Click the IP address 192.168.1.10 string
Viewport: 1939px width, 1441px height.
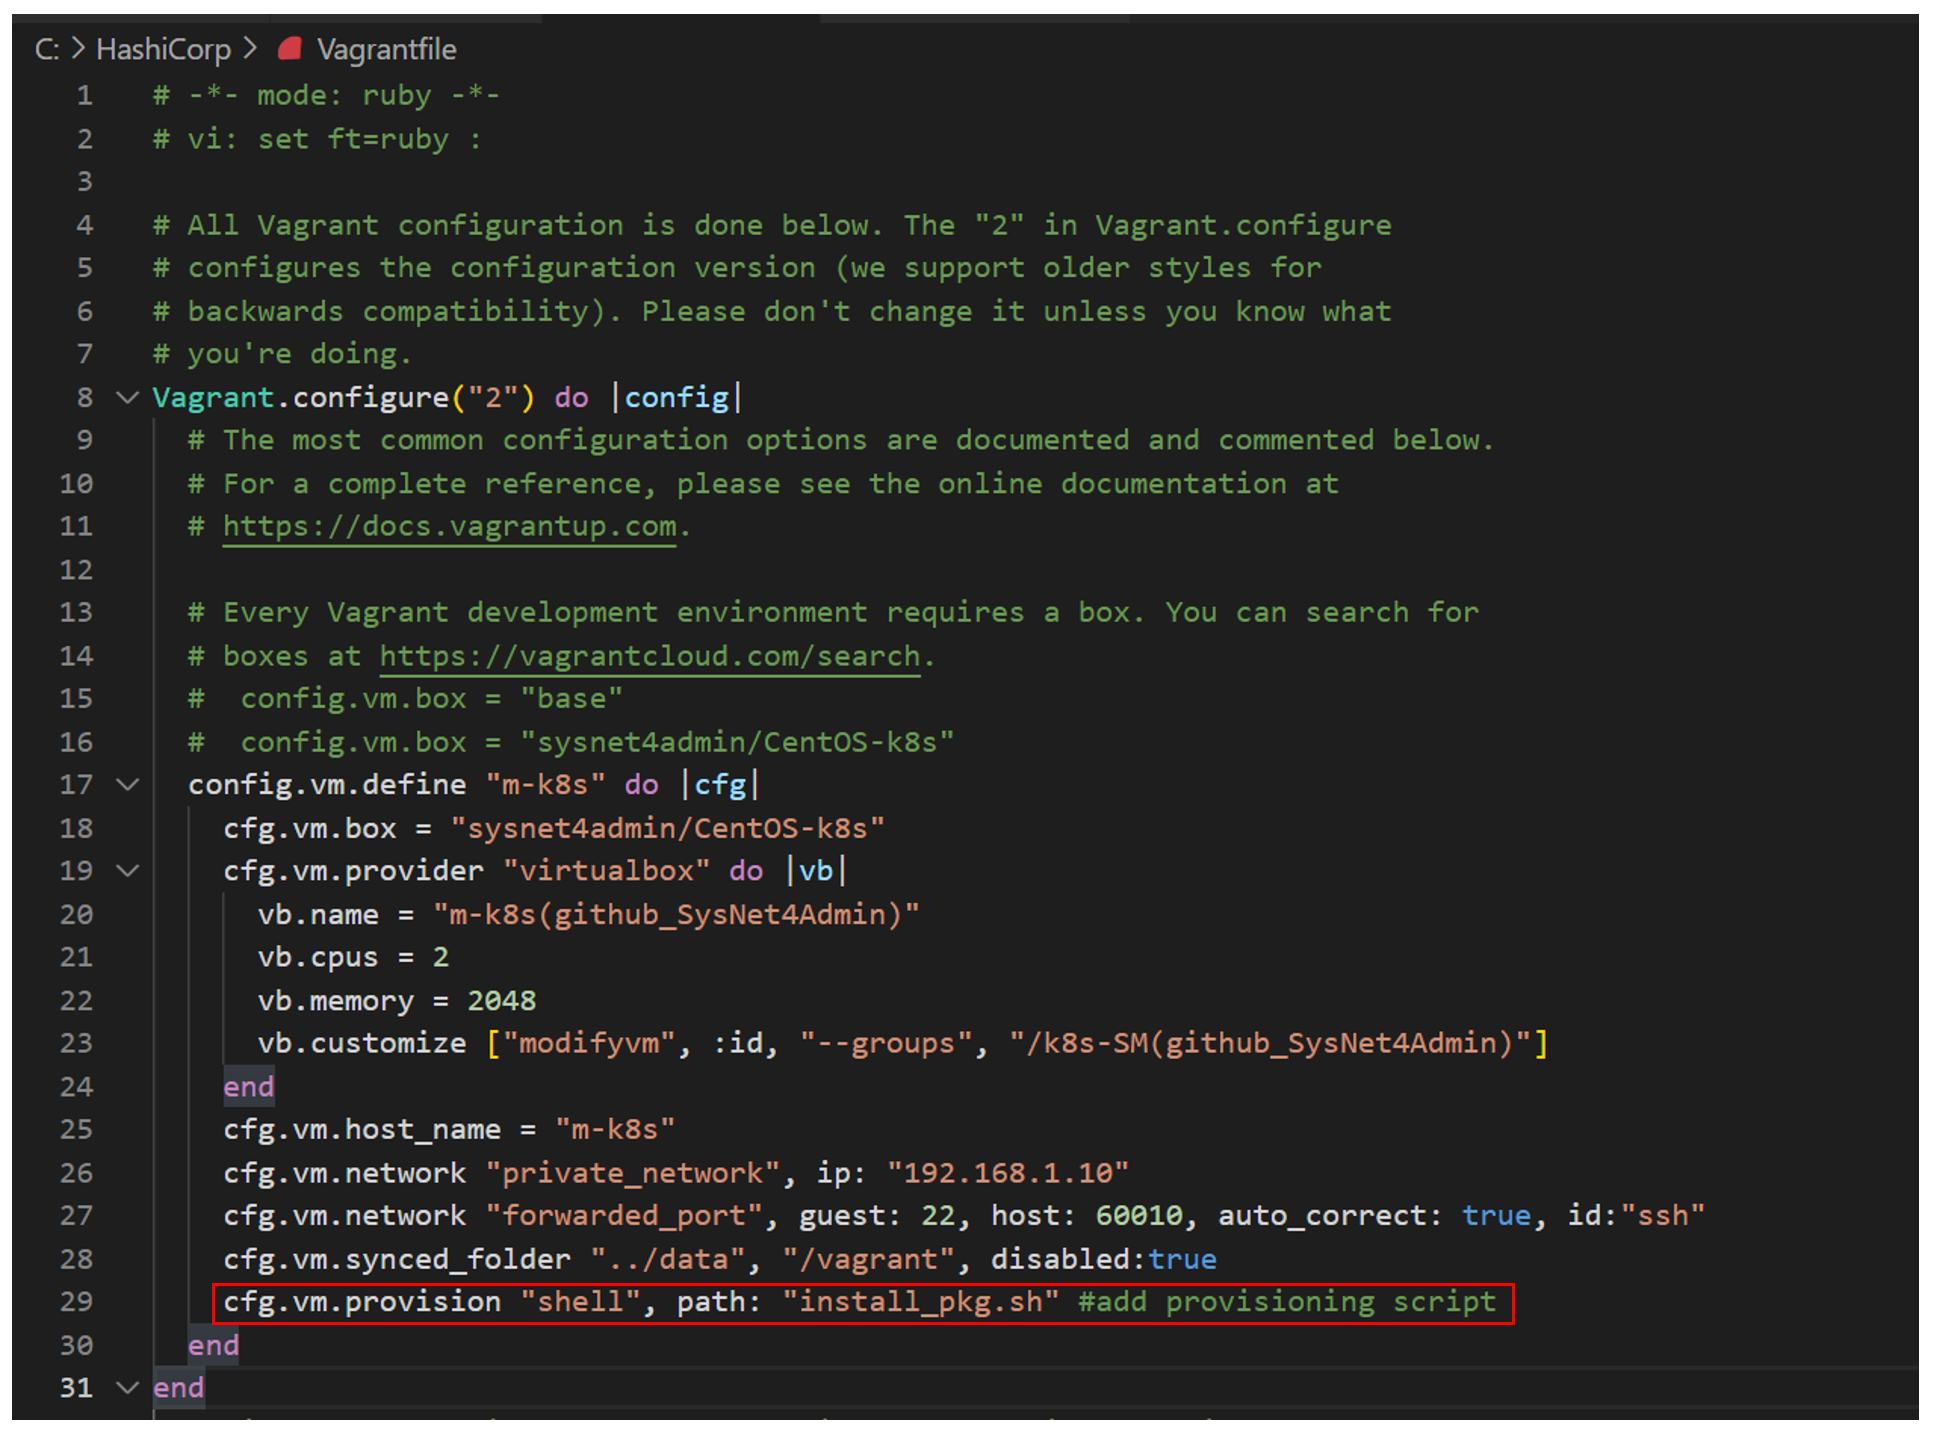(x=1007, y=1172)
